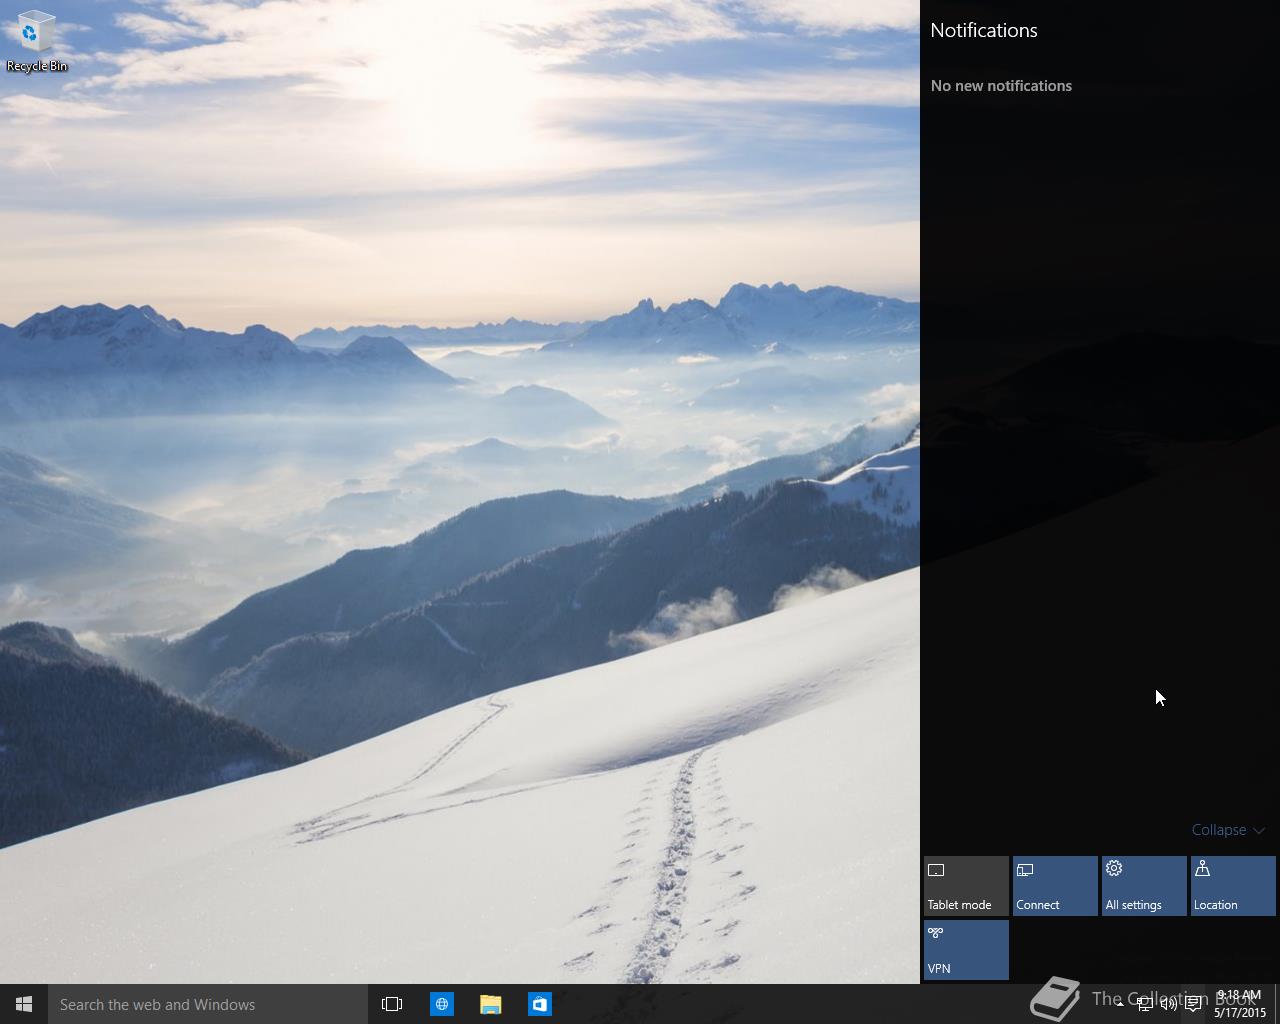The image size is (1280, 1024).
Task: Open File Explorer from the taskbar
Action: 490,1004
